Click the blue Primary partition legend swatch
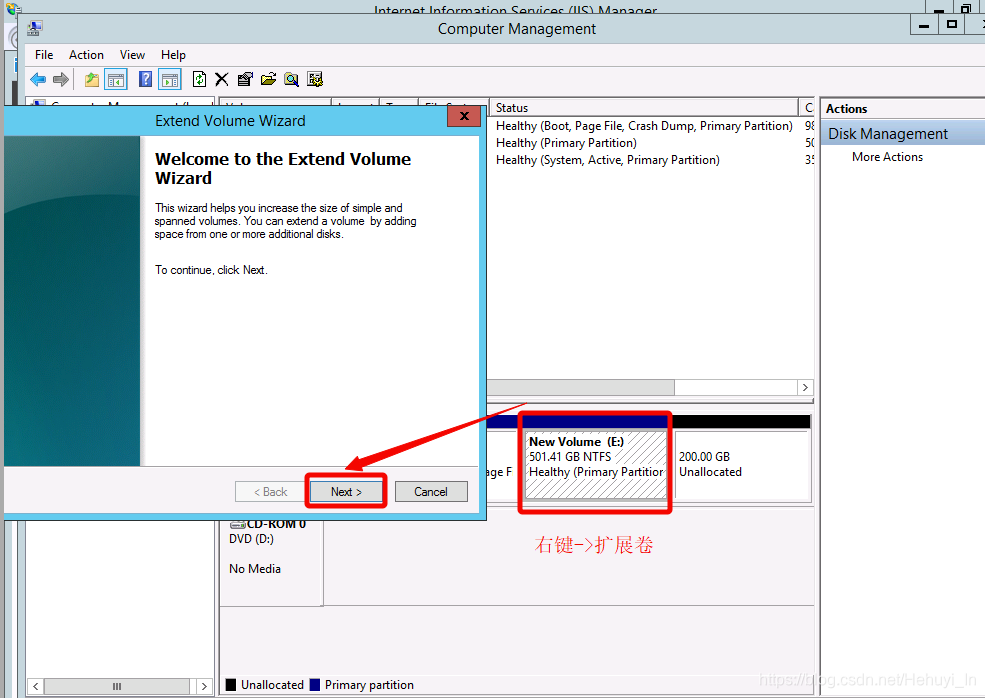 click(x=315, y=685)
